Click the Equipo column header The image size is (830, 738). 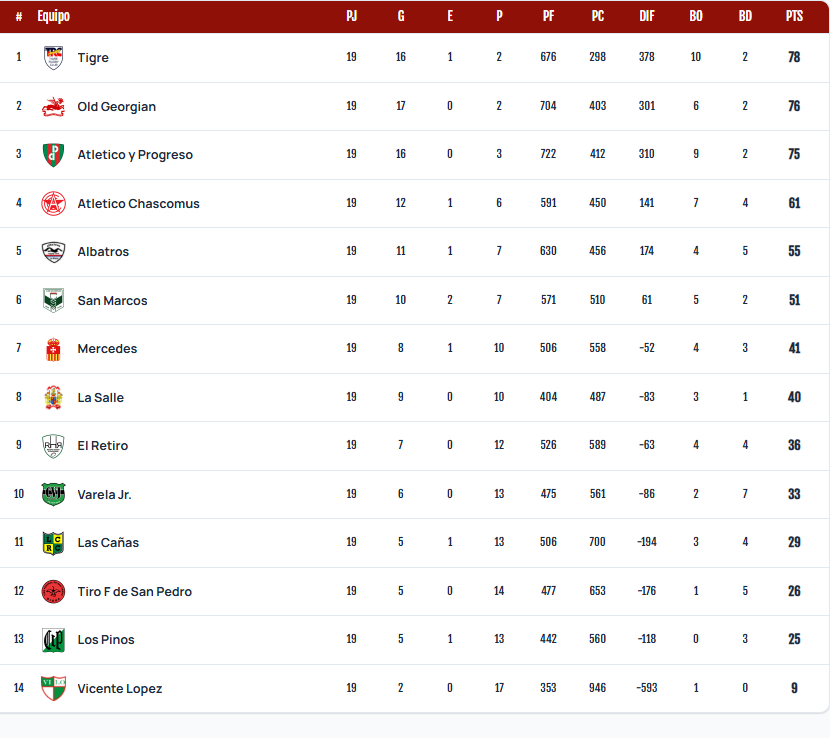coord(53,16)
